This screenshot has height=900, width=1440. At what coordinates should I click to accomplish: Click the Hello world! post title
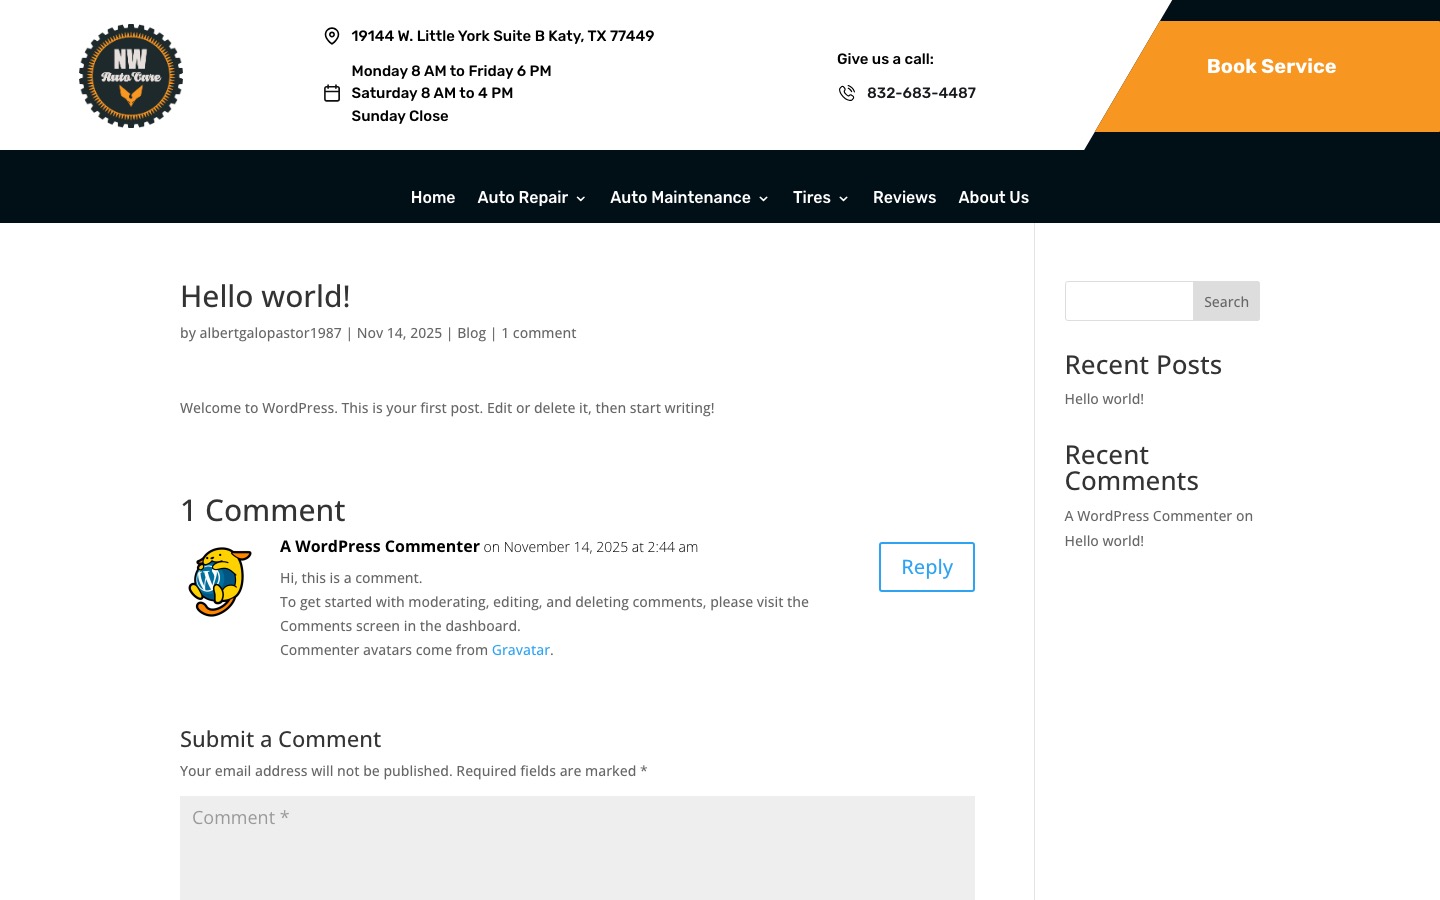(265, 297)
